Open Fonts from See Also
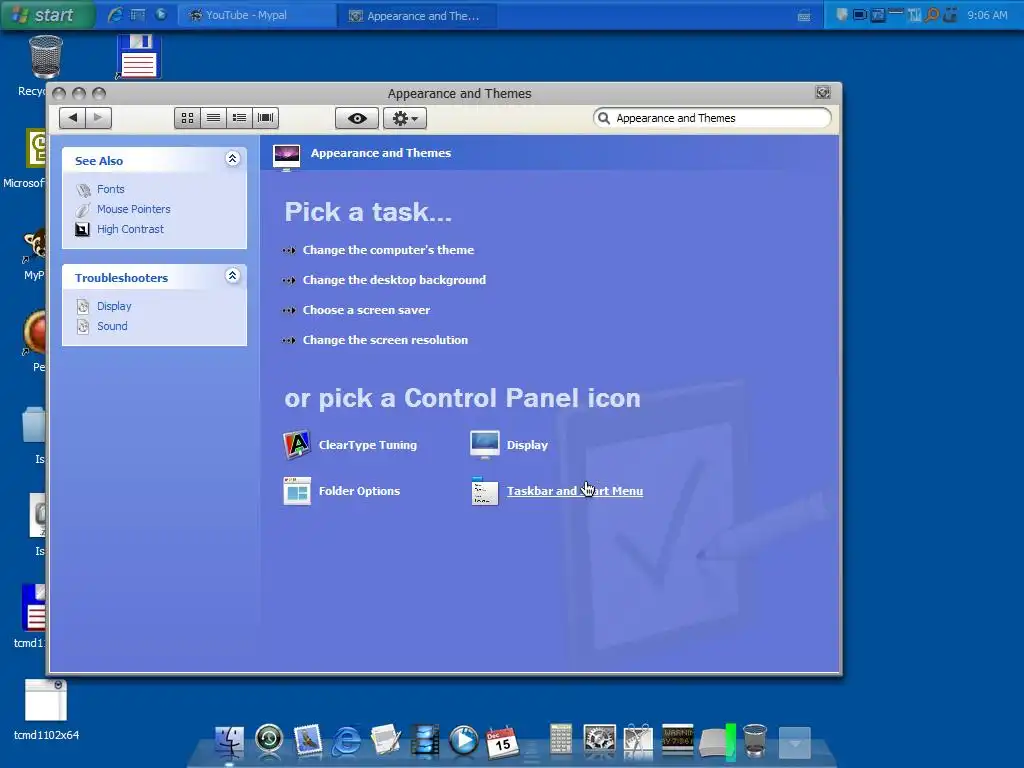 (110, 189)
